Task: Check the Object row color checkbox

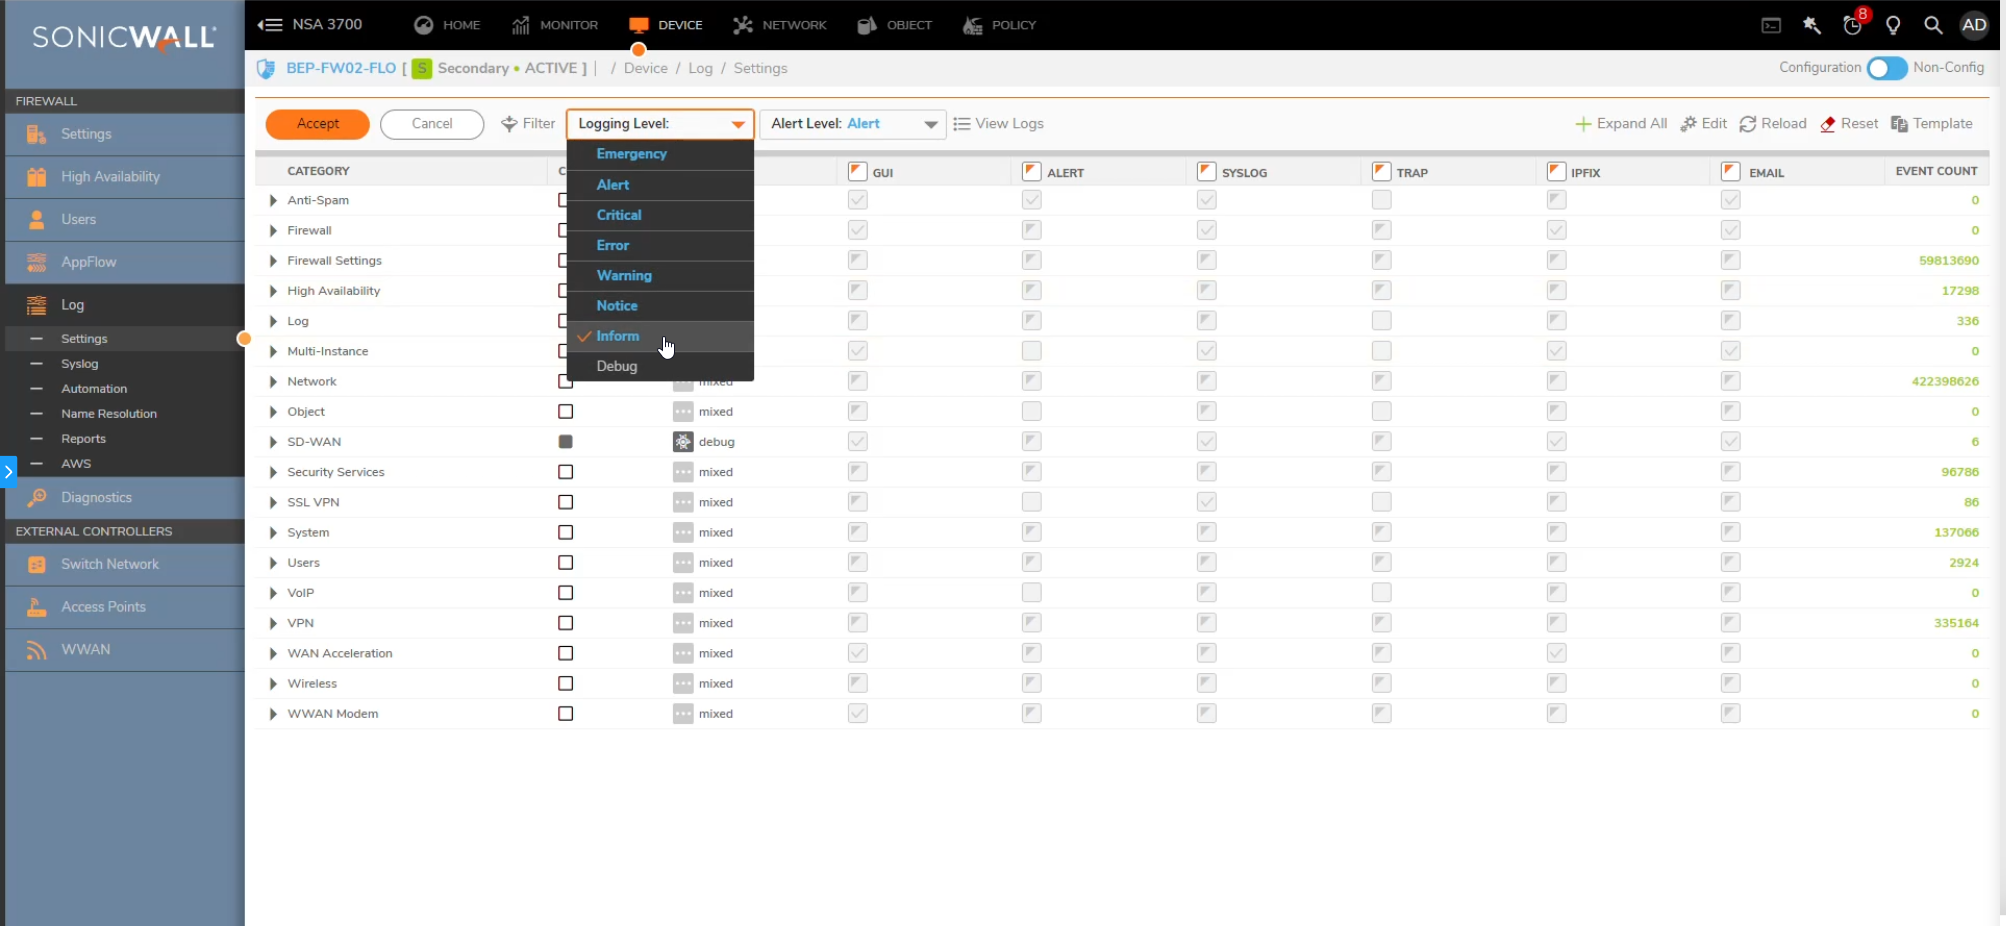Action: click(566, 412)
